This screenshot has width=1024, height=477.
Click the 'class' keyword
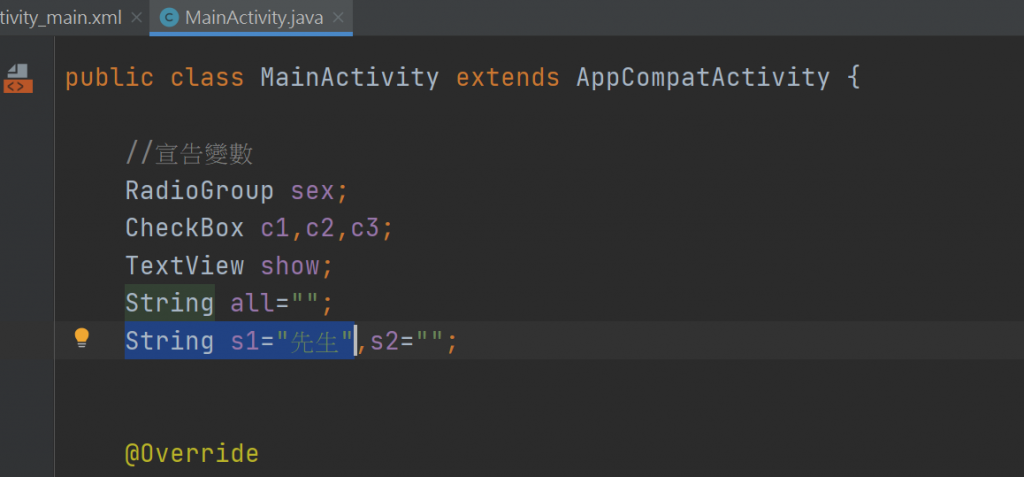click(207, 78)
